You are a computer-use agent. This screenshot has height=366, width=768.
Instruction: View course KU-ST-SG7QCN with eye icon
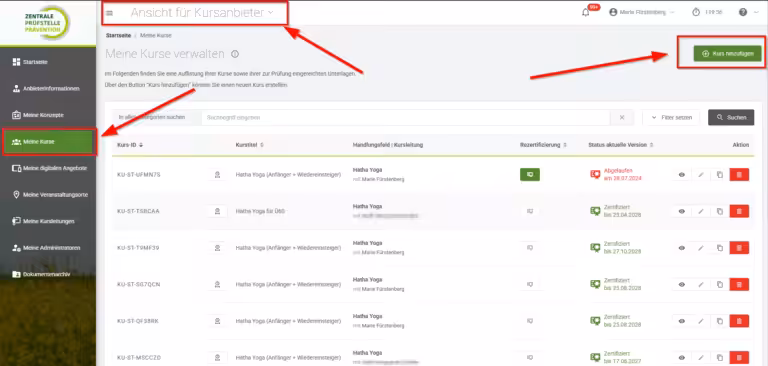[681, 284]
